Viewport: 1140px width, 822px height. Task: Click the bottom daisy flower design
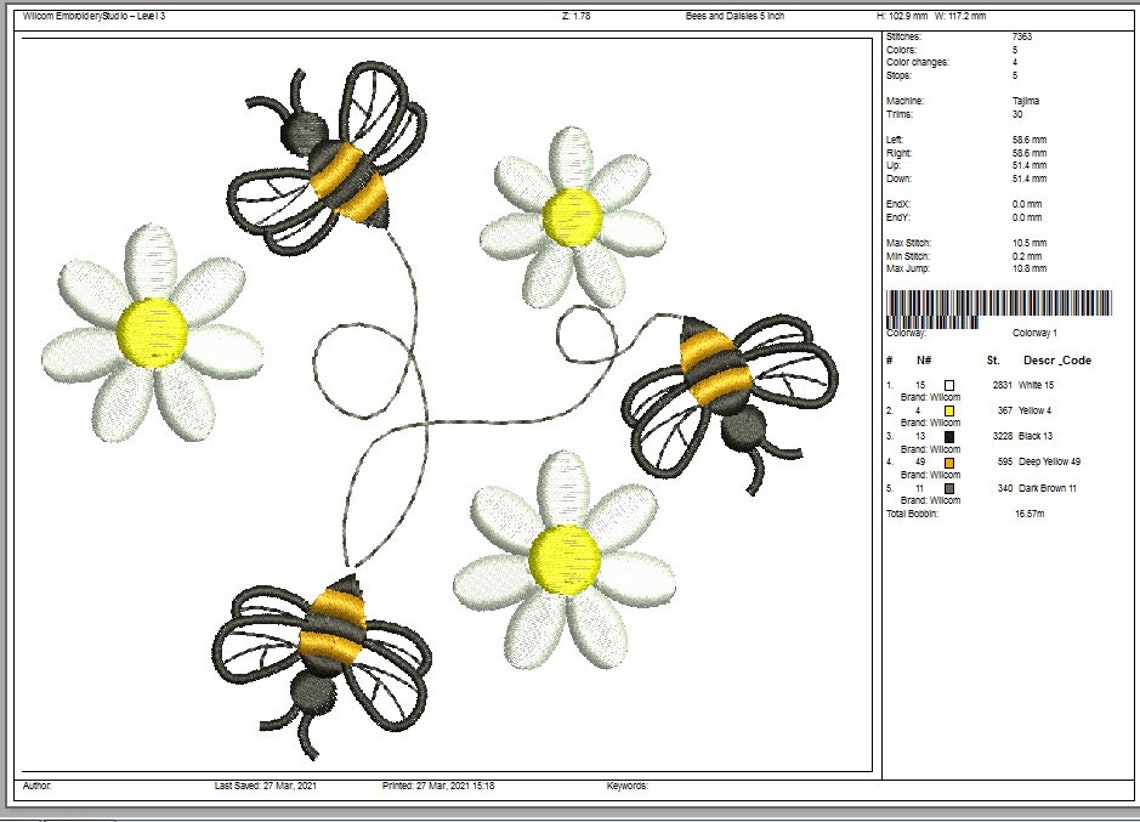pyautogui.click(x=565, y=560)
